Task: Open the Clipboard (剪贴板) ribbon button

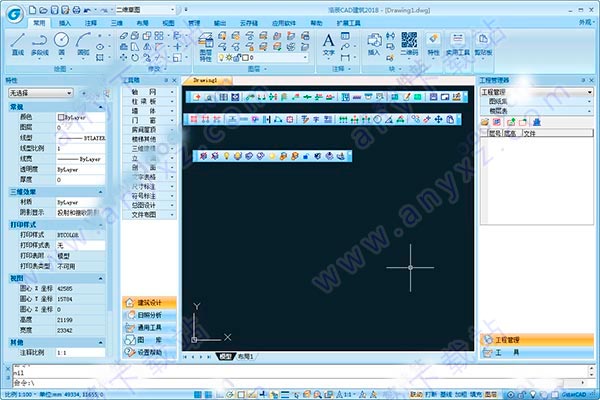Action: (483, 44)
